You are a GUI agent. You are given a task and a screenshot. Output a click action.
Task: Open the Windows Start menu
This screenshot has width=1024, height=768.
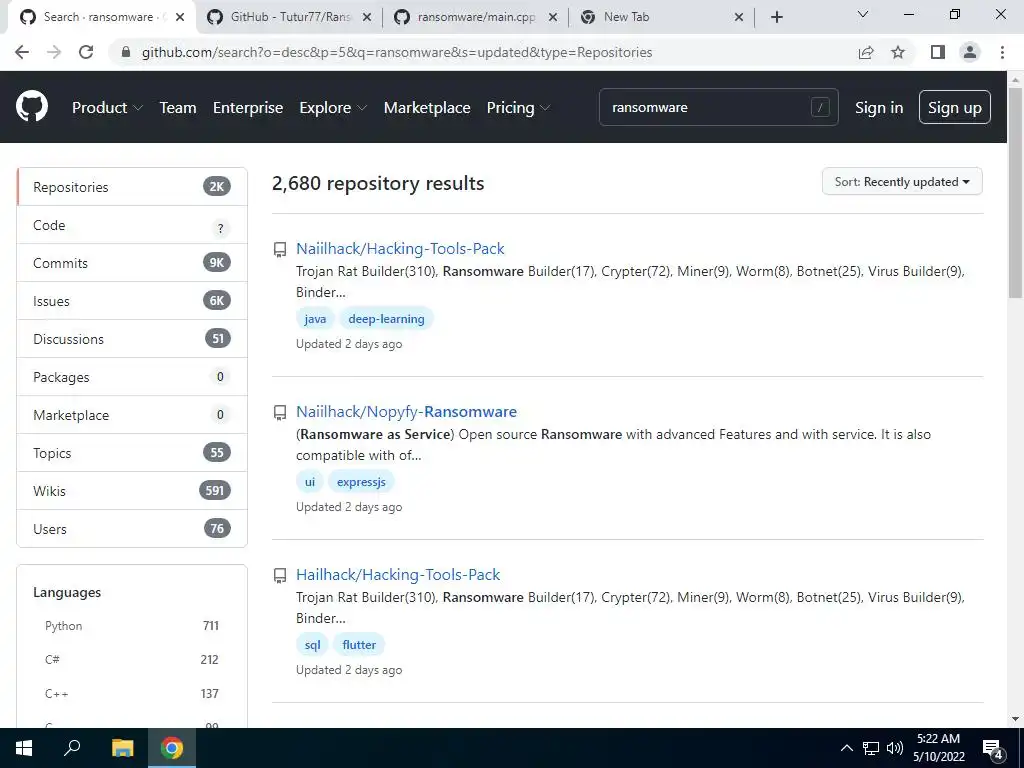pyautogui.click(x=24, y=748)
